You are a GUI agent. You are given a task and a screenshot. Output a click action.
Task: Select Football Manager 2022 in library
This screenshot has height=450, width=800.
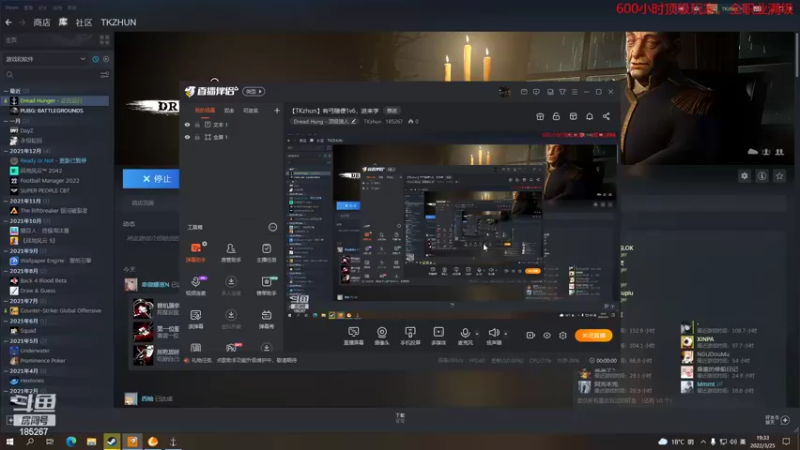(49, 181)
